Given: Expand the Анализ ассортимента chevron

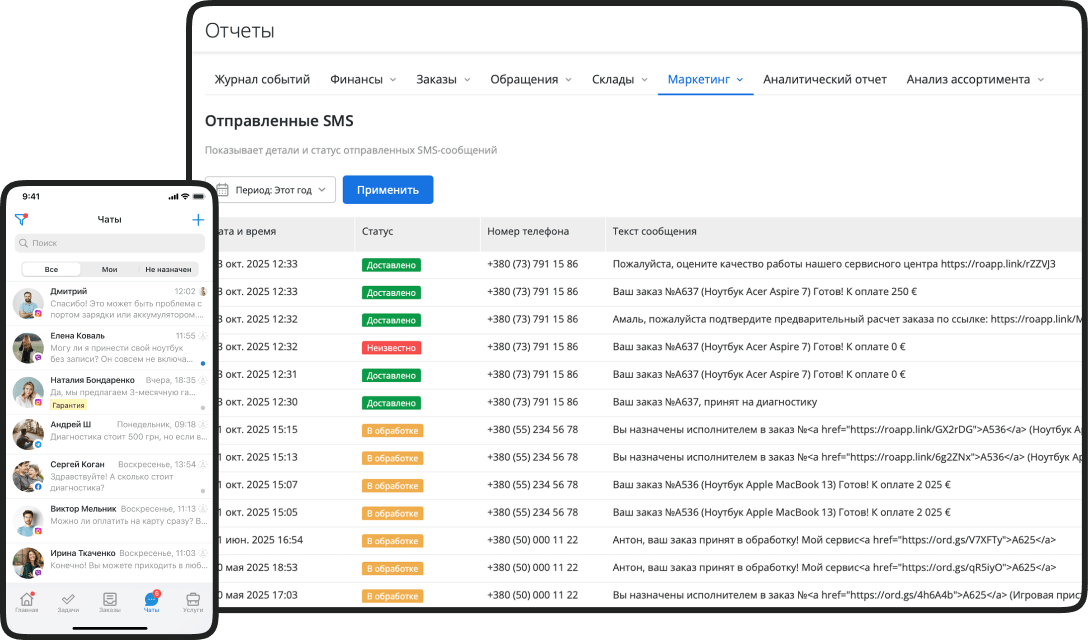Looking at the screenshot, I should [1041, 80].
